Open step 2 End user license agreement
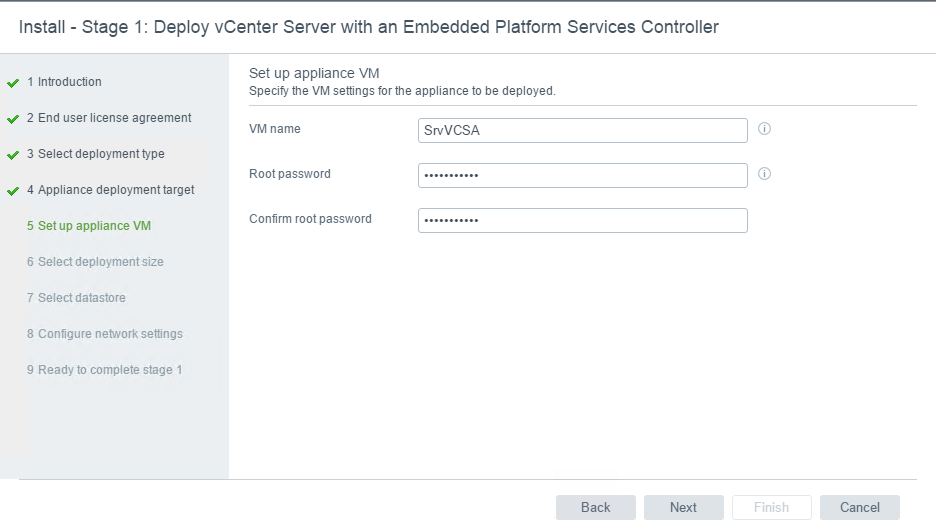Screen dimensions: 936x525 click(109, 118)
